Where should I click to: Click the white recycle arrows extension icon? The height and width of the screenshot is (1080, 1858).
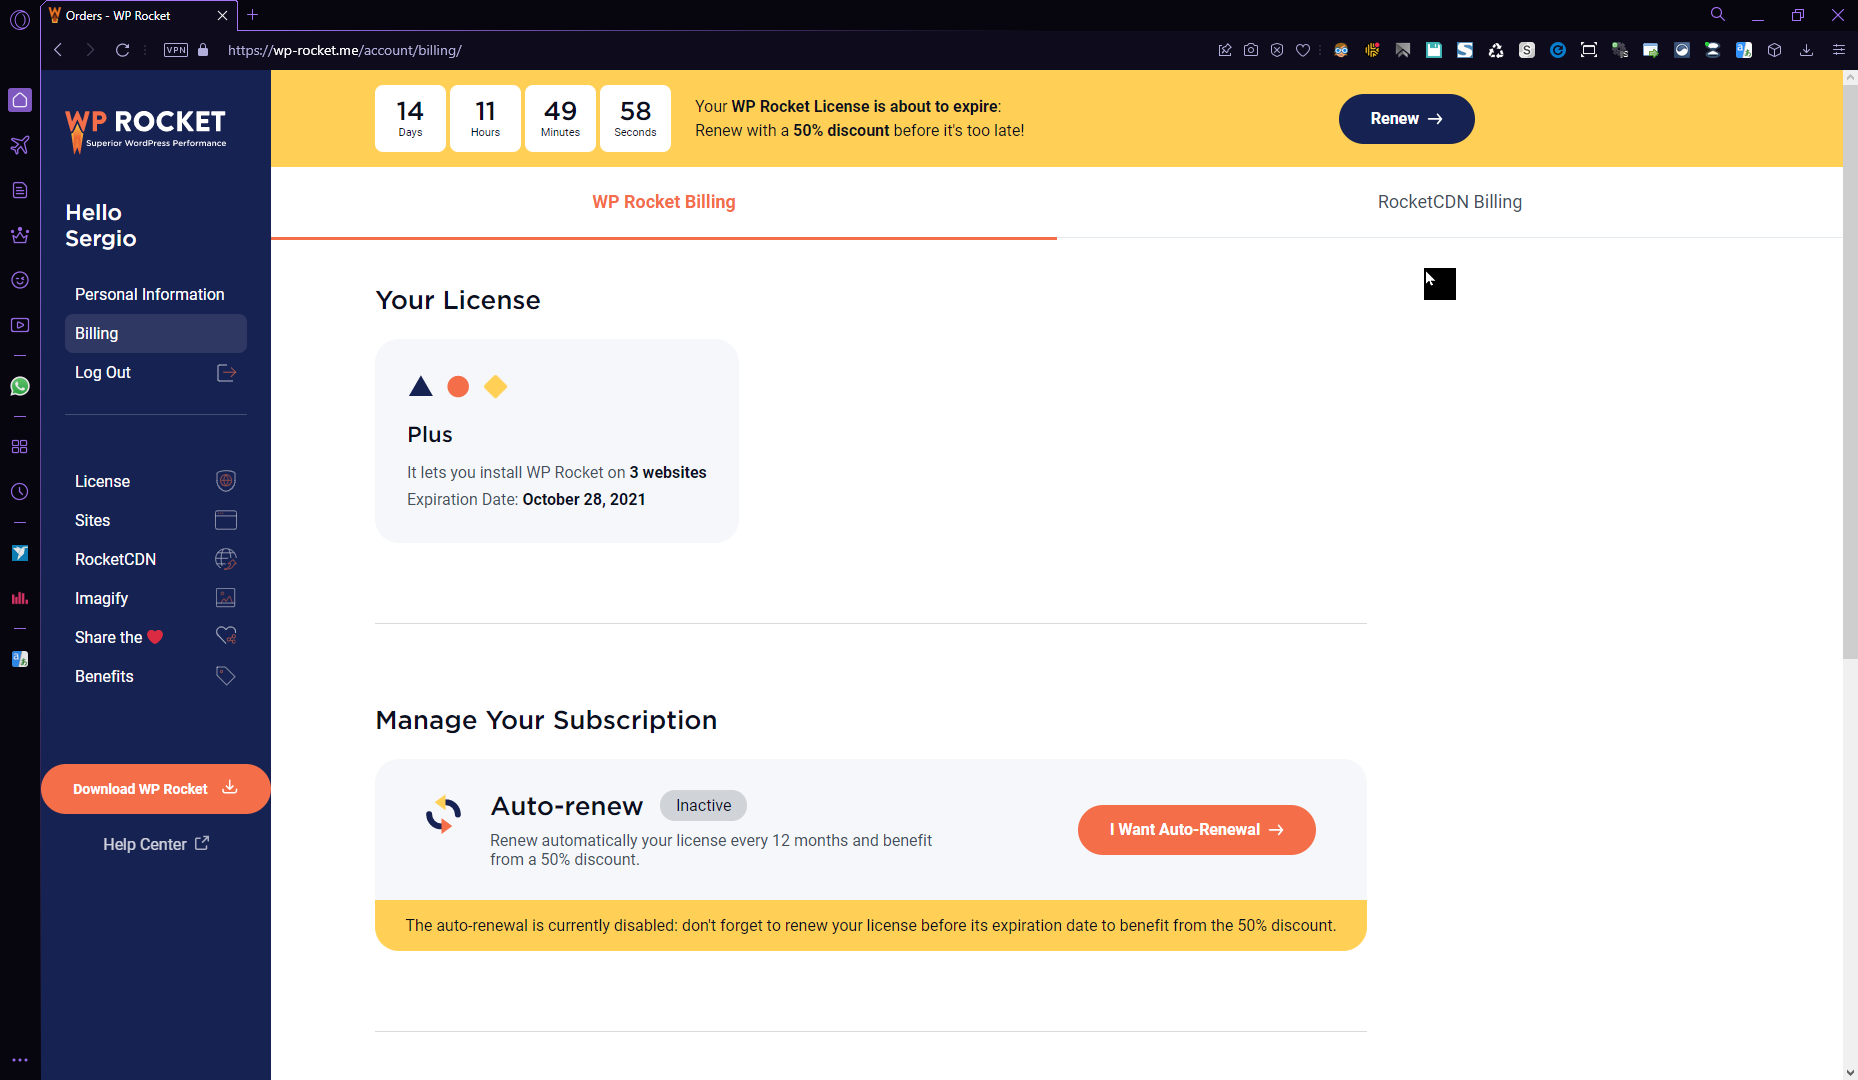[x=1496, y=50]
